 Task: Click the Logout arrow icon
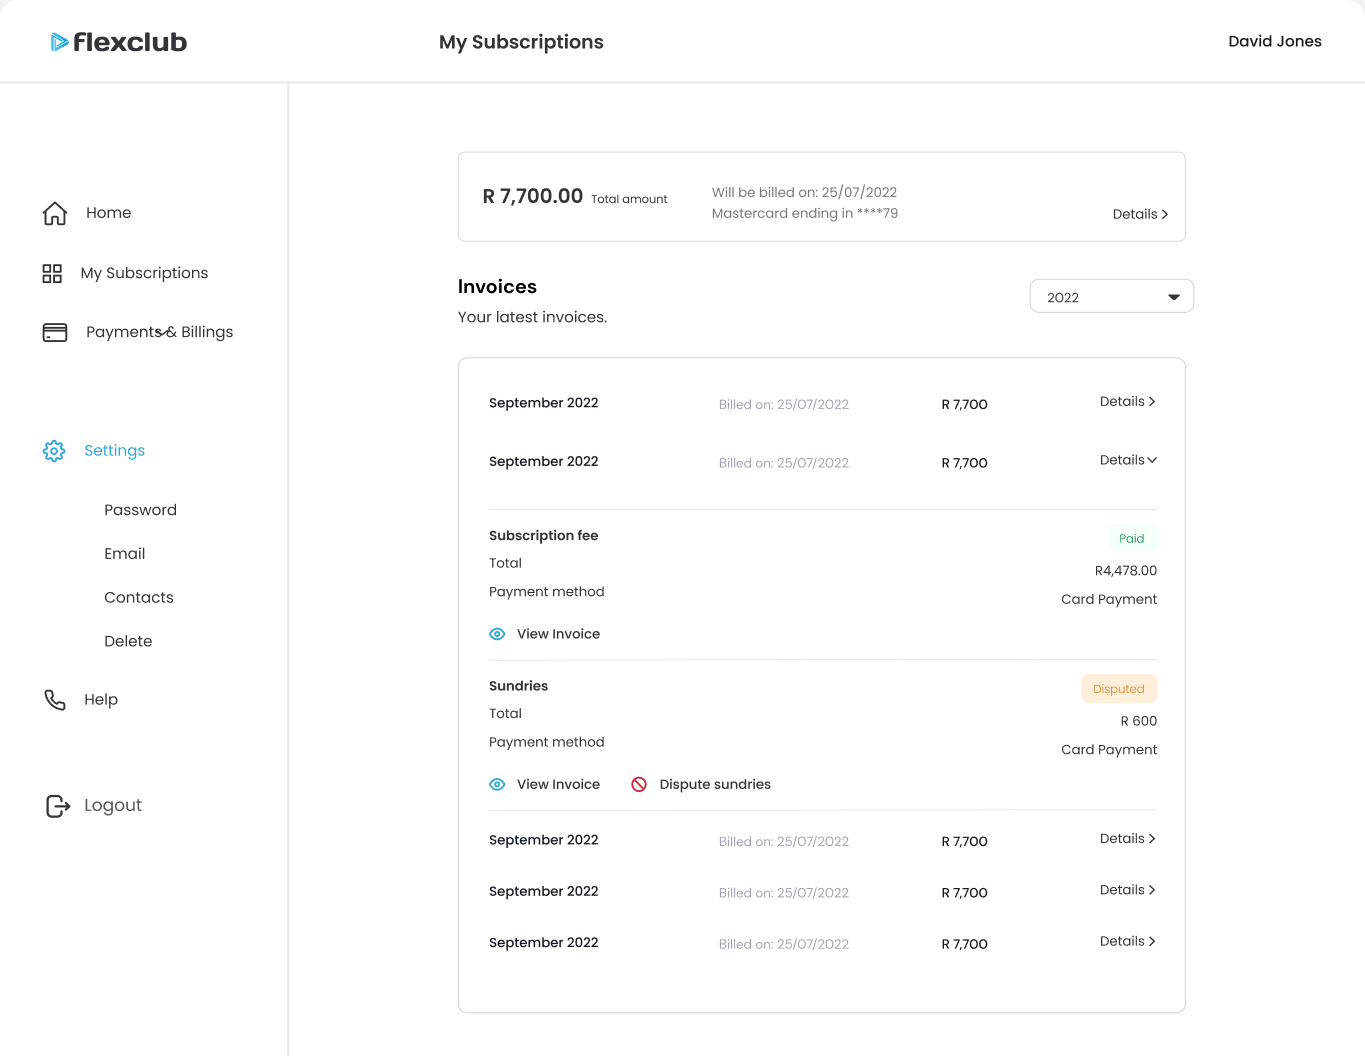[x=58, y=806]
